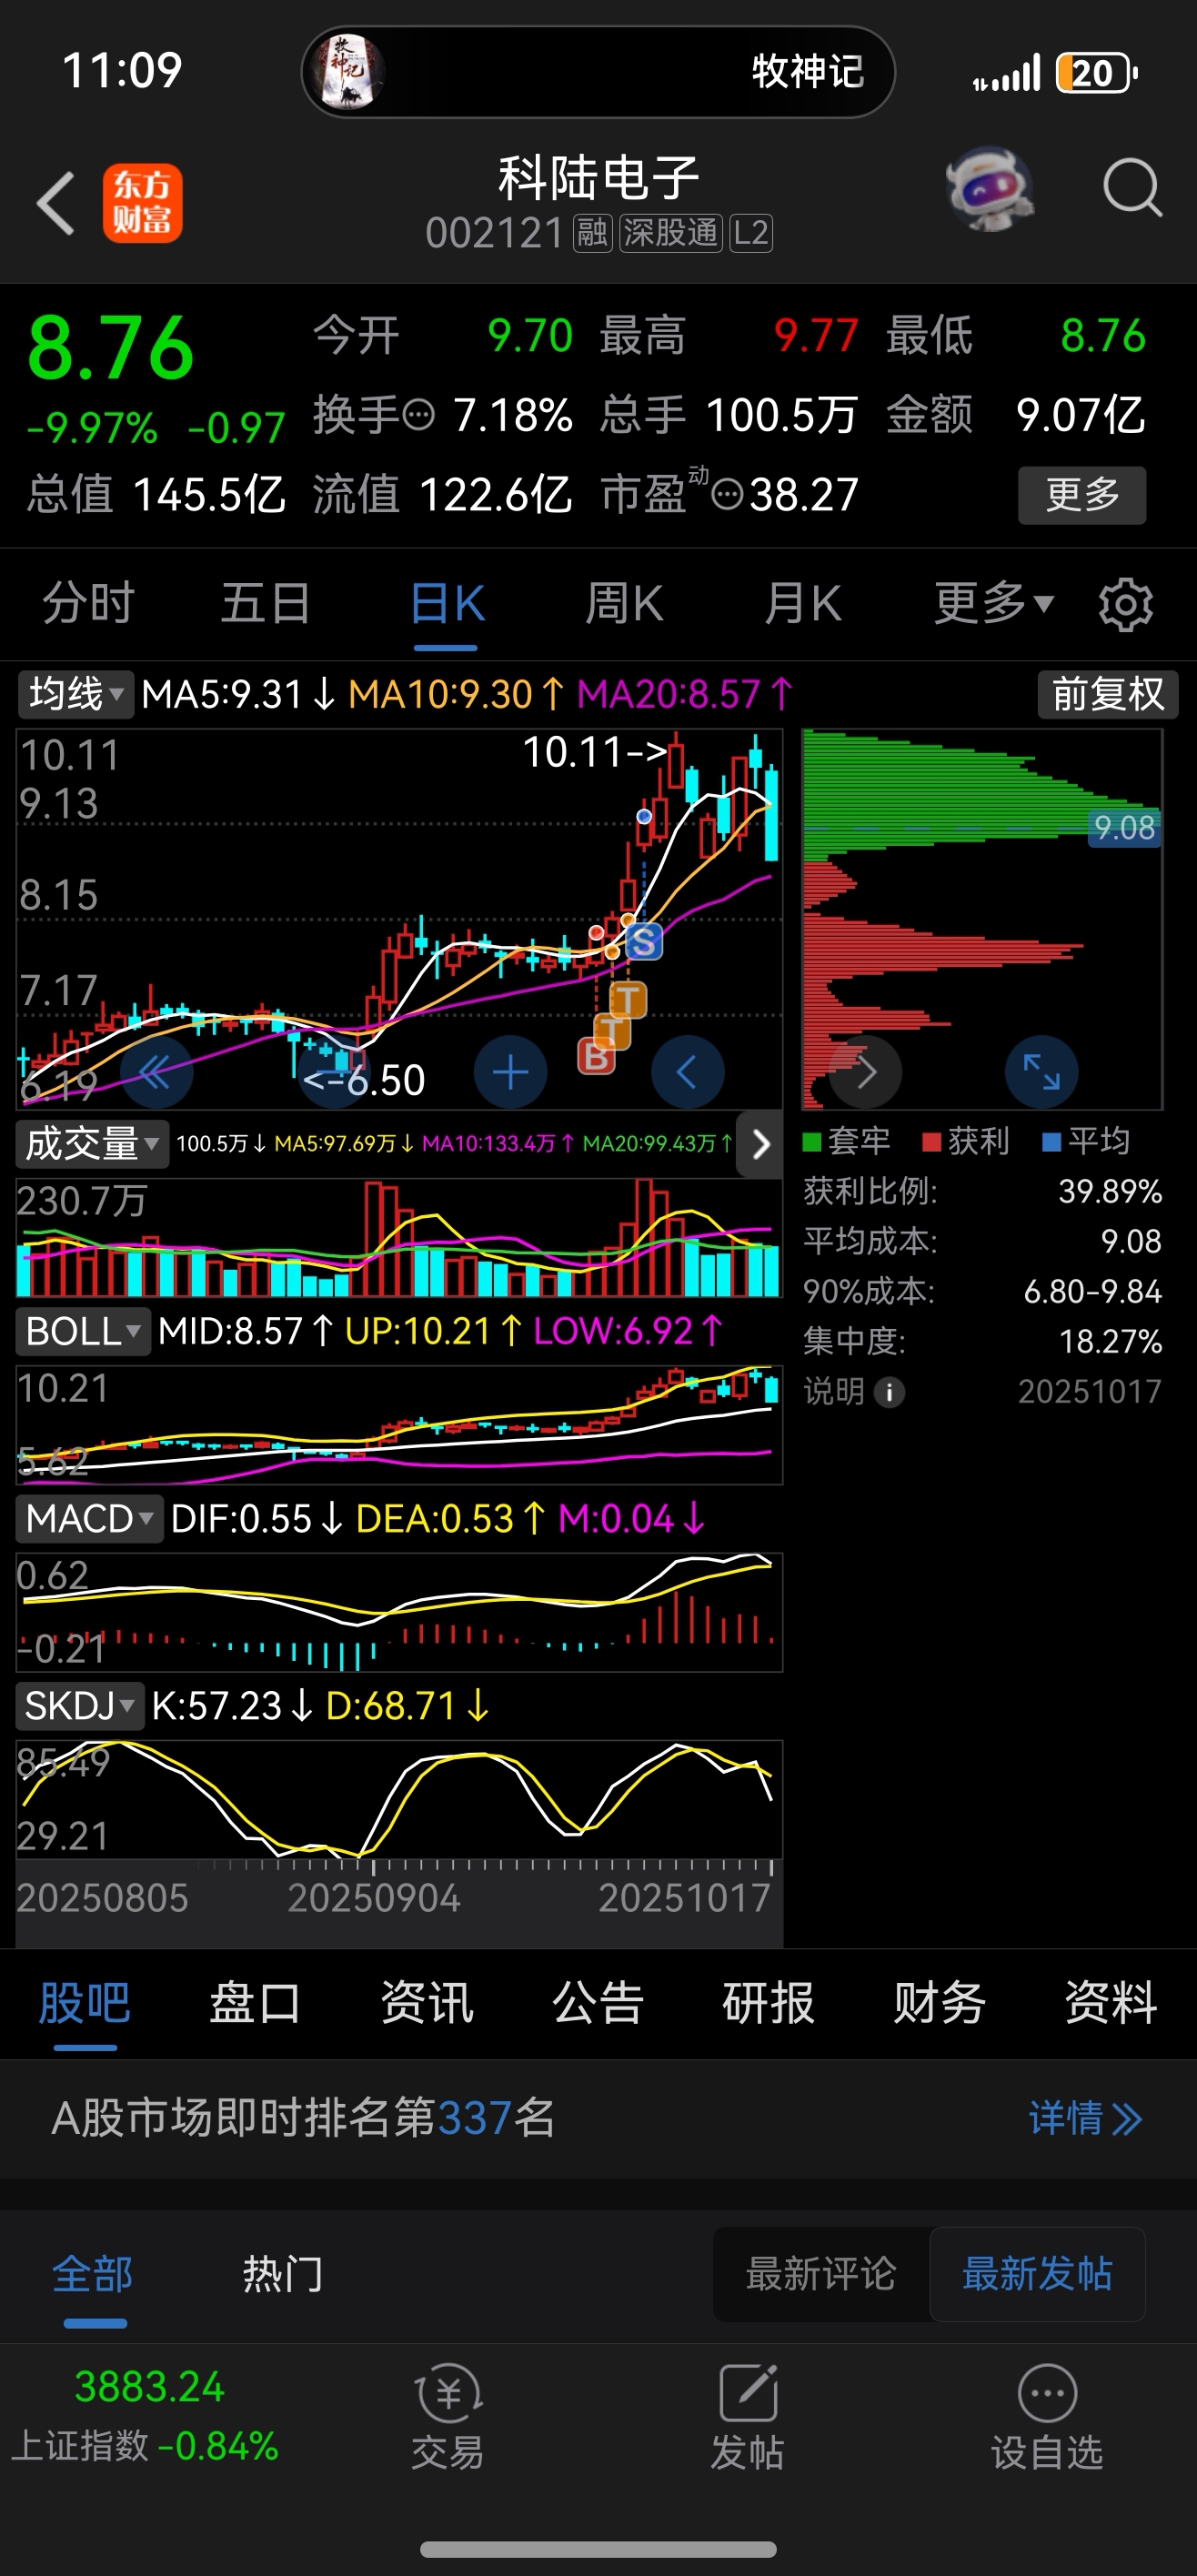This screenshot has height=2576, width=1197.
Task: Select the 热门 posts filter
Action: (283, 2273)
